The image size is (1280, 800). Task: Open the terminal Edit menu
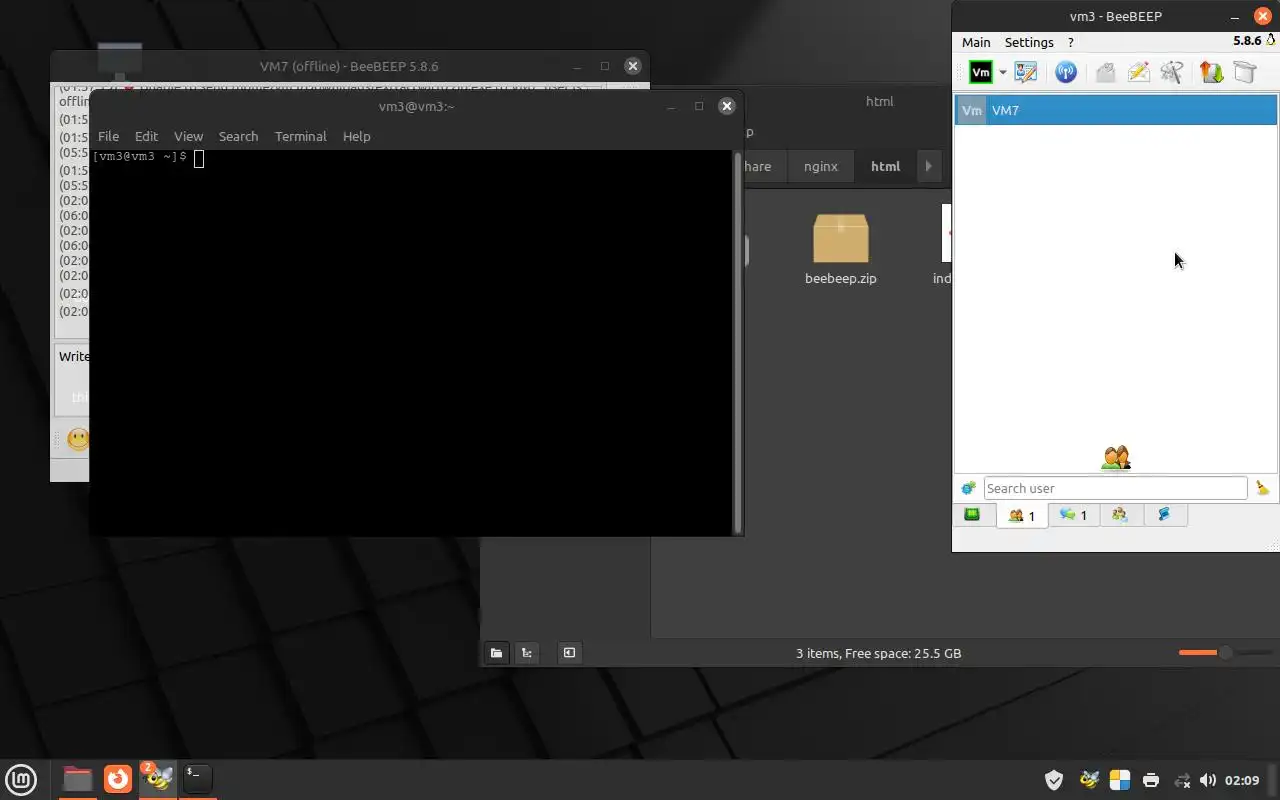point(146,136)
